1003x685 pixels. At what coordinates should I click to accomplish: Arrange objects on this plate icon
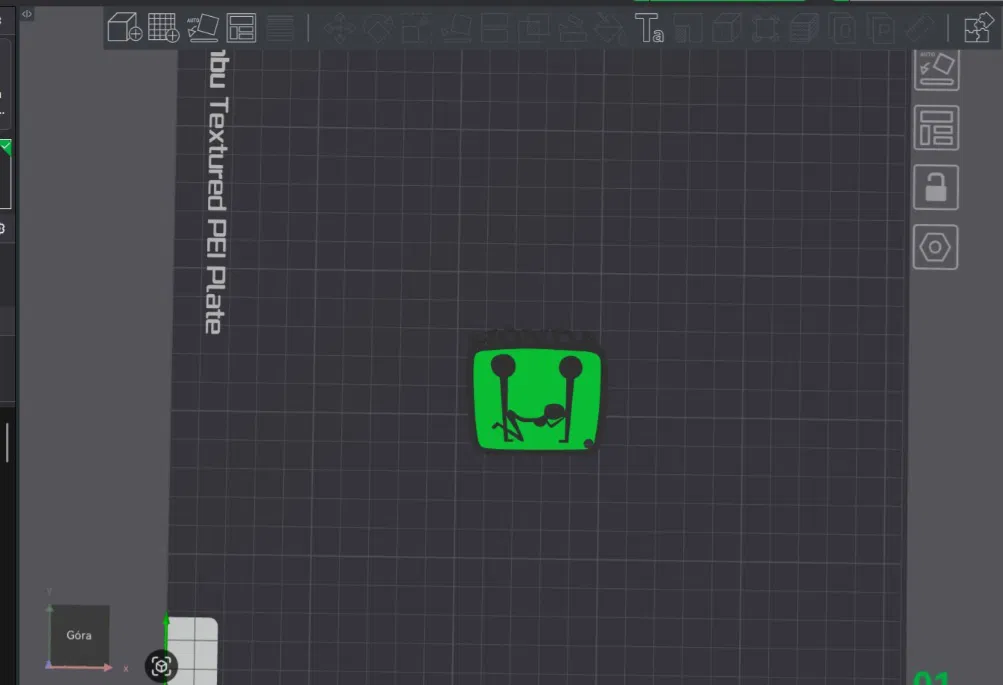click(x=936, y=128)
